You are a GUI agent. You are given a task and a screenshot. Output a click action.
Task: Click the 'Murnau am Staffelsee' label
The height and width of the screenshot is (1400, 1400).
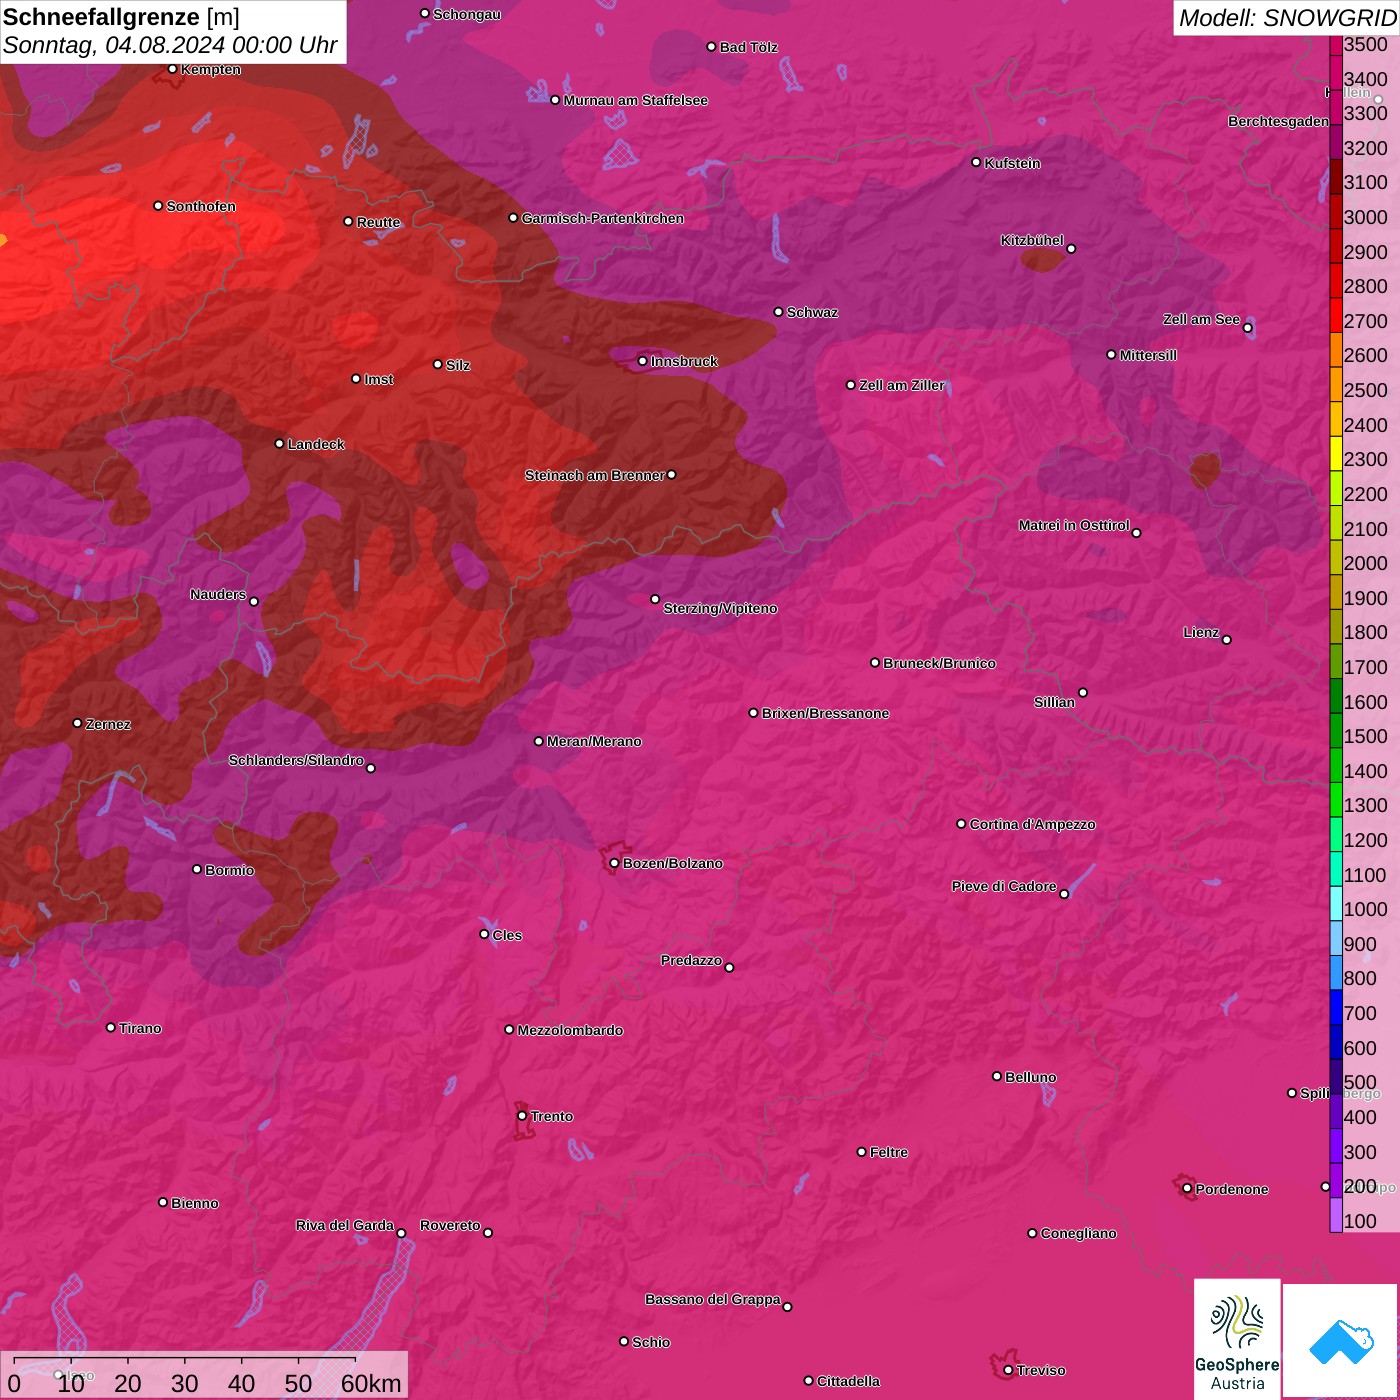pos(635,100)
